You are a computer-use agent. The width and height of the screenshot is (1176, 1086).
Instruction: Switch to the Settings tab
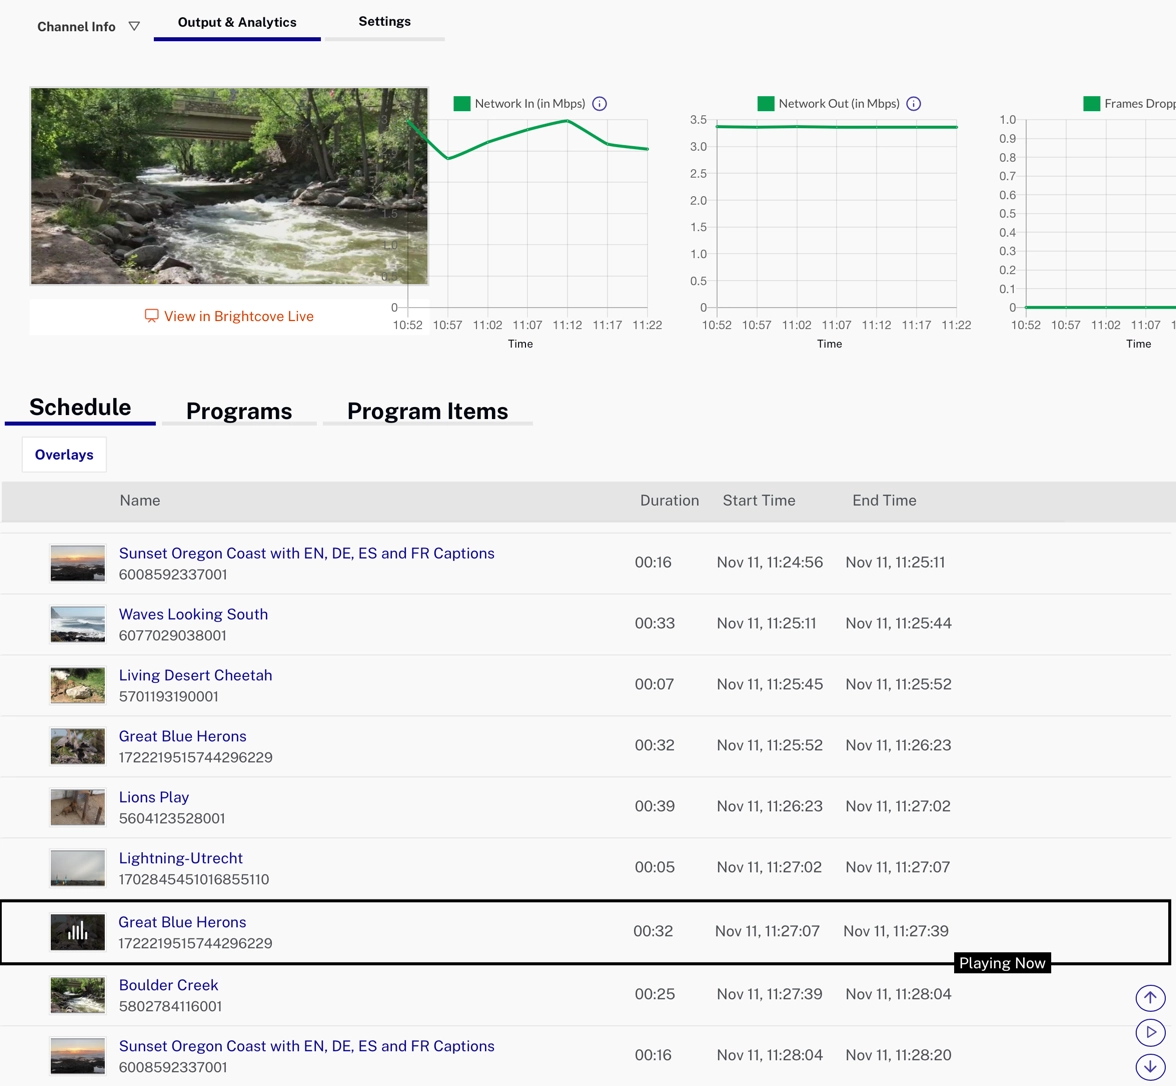point(384,22)
